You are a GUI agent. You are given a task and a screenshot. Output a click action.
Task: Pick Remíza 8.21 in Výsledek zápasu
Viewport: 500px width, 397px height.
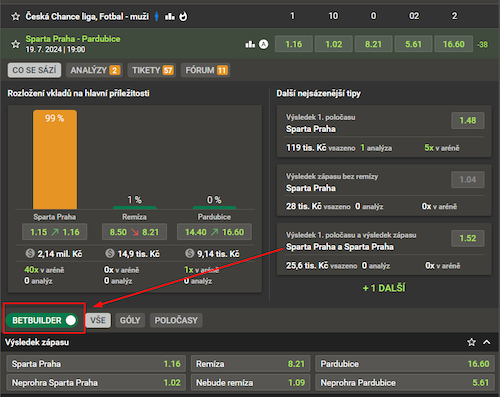click(250, 364)
